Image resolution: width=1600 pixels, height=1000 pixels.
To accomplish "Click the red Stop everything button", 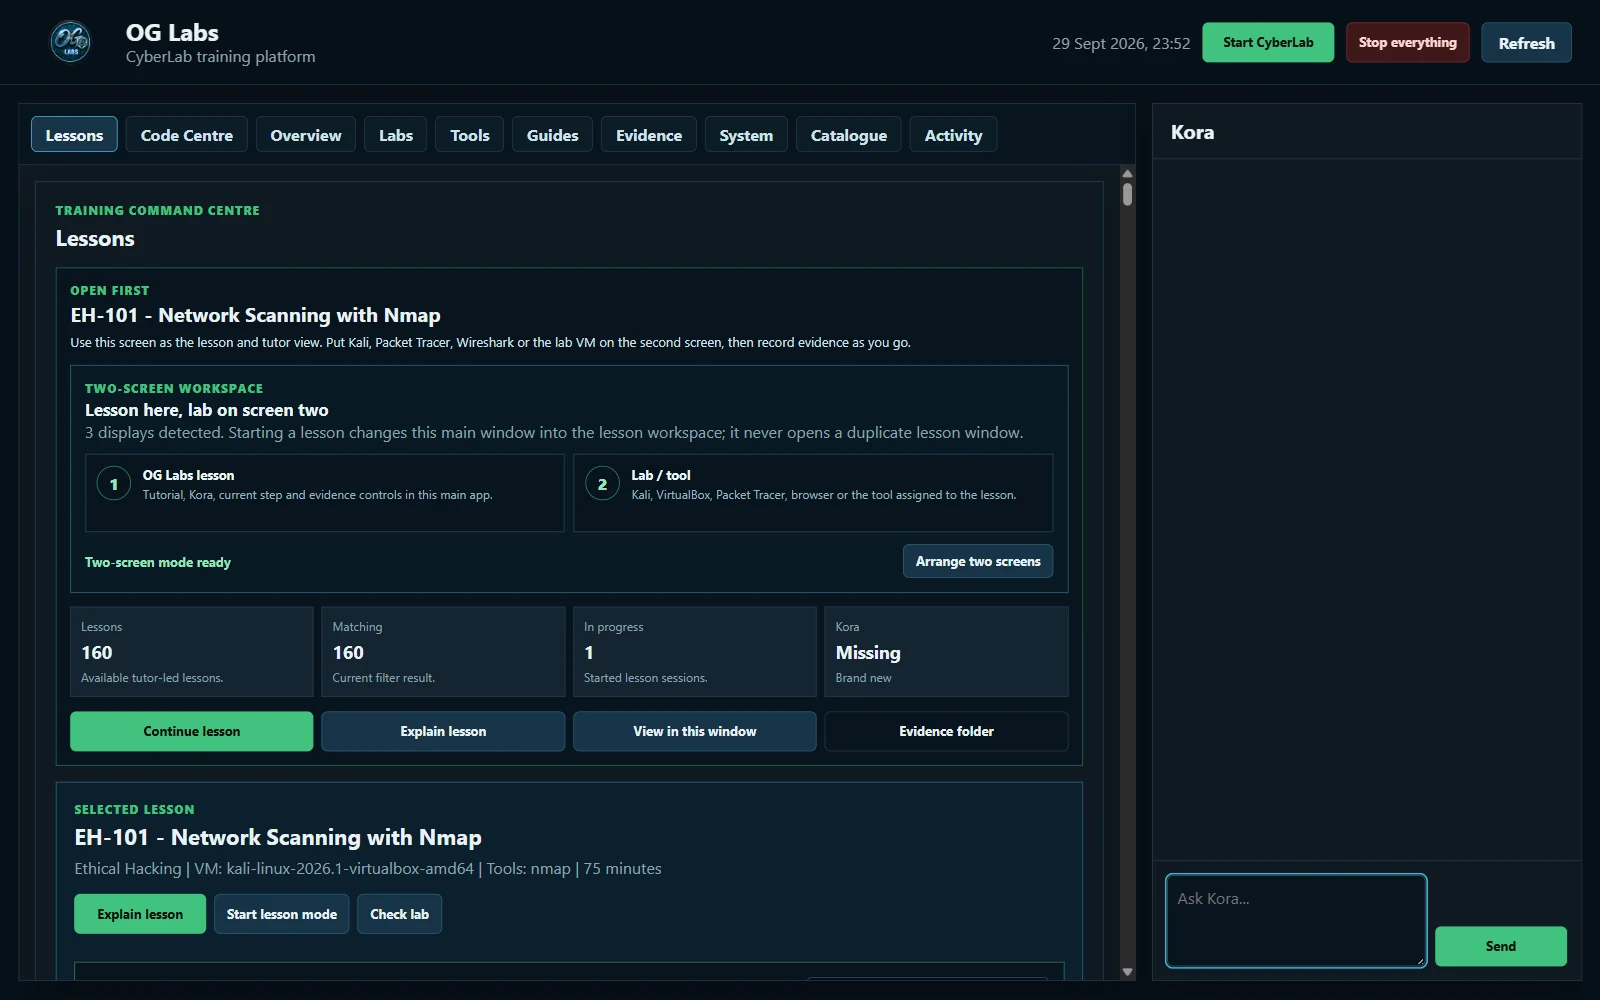I will pos(1407,42).
